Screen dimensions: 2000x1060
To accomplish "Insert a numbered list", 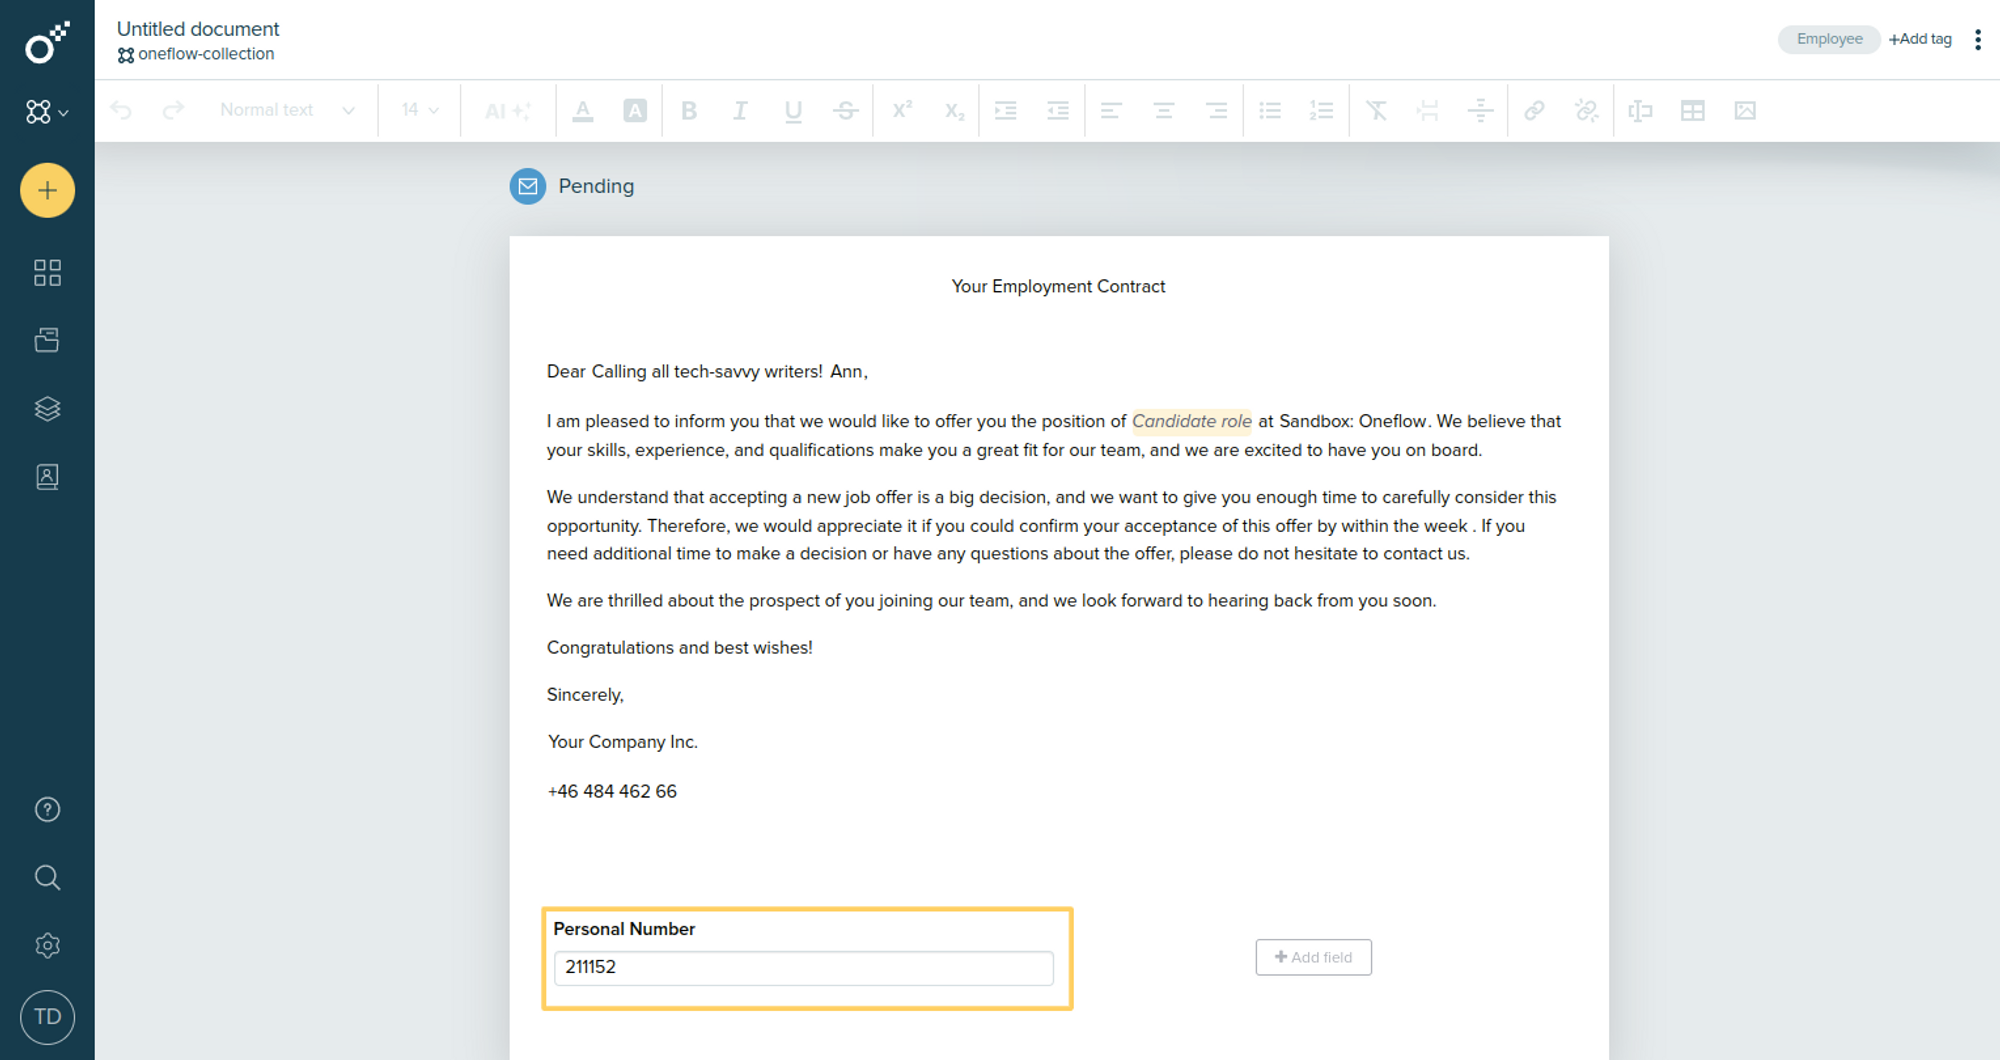I will click(1322, 110).
